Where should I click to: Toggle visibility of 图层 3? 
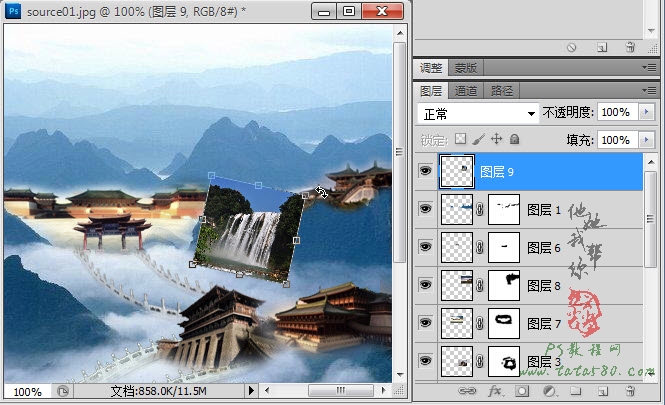(x=425, y=361)
